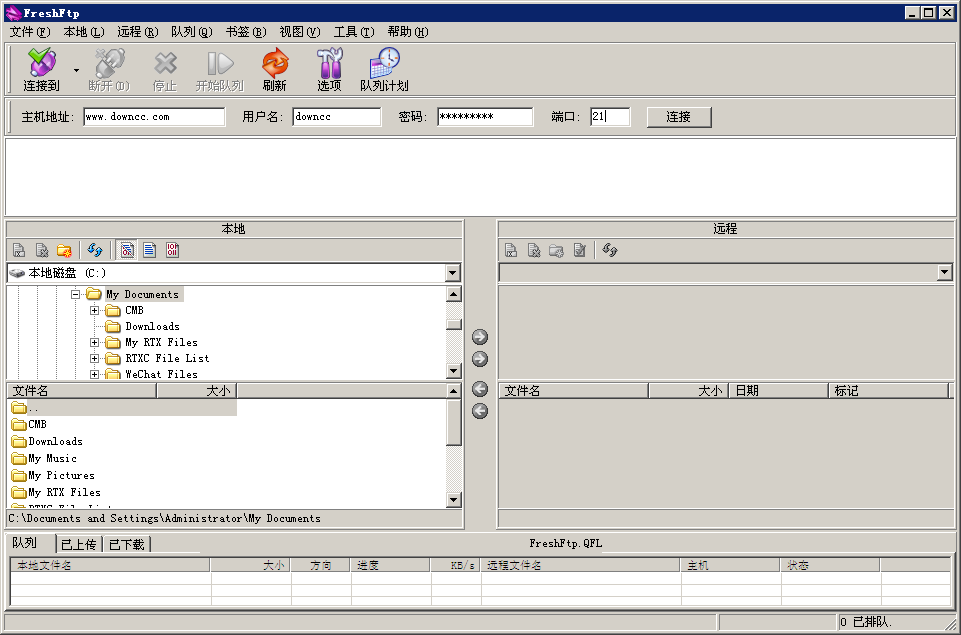
Task: Select ASCII transfer mode in local panel toolbar
Action: pos(149,250)
